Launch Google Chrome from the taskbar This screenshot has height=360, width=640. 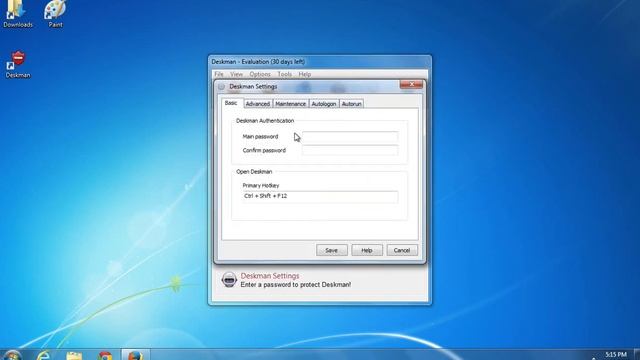coord(105,355)
